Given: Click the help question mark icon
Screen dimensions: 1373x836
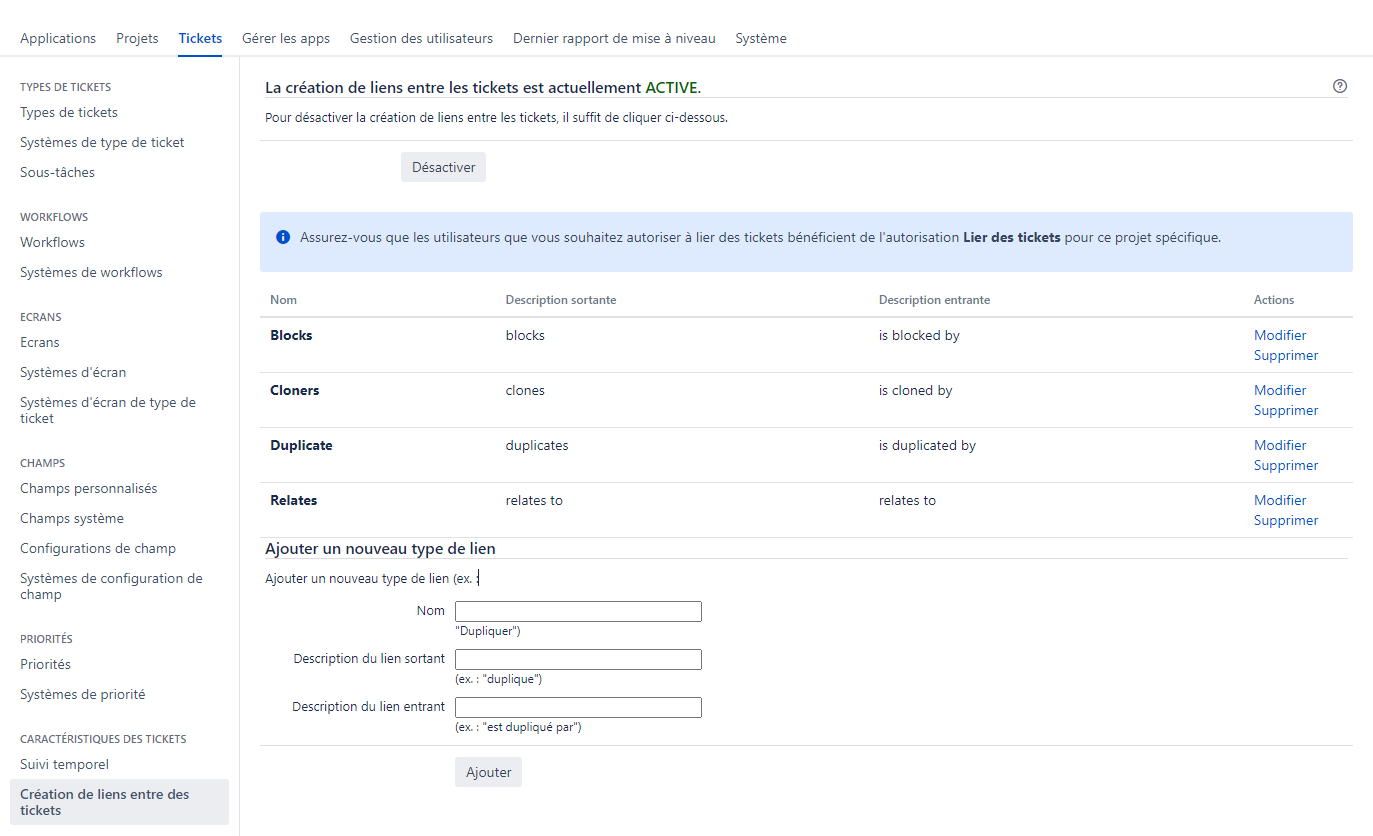Looking at the screenshot, I should click(1339, 86).
